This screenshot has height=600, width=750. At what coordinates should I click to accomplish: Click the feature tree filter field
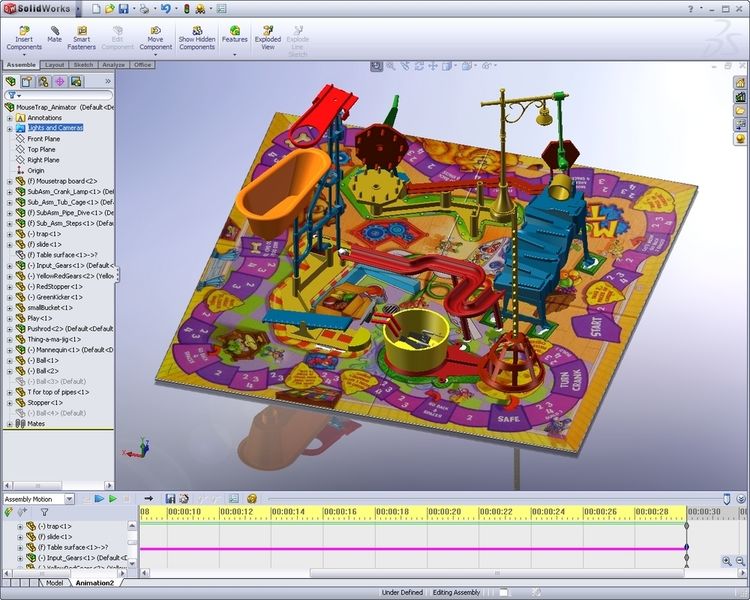click(58, 95)
